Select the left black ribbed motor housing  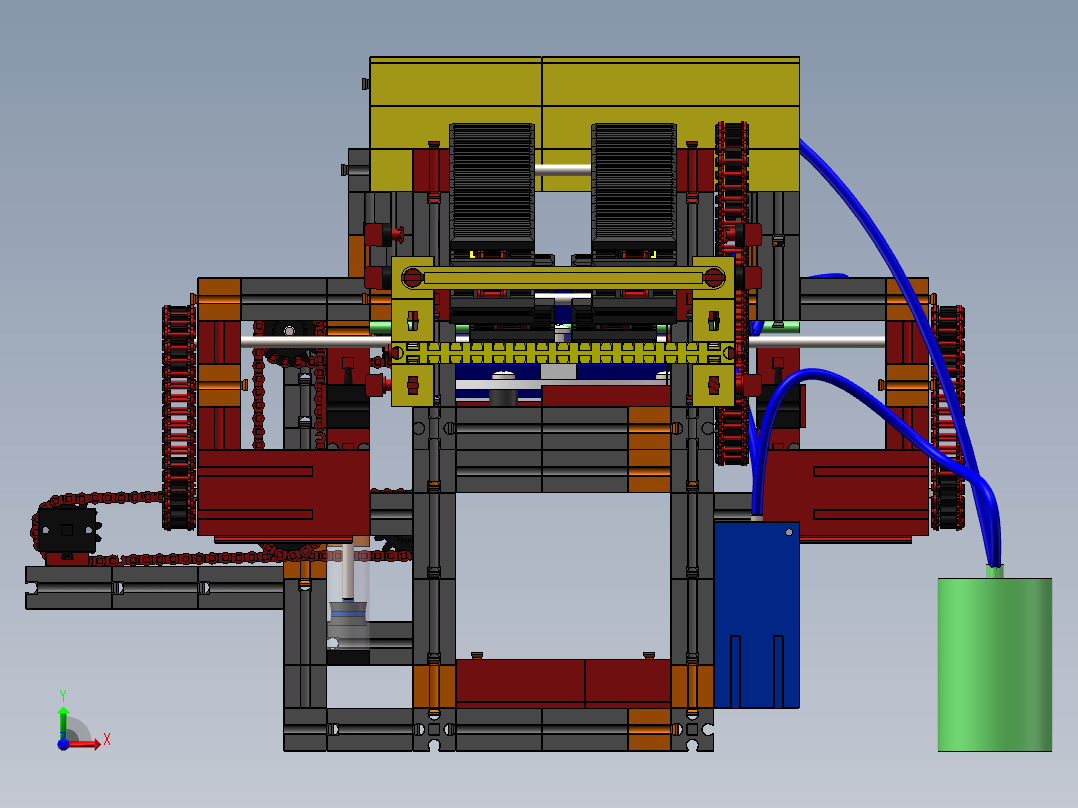[492, 187]
